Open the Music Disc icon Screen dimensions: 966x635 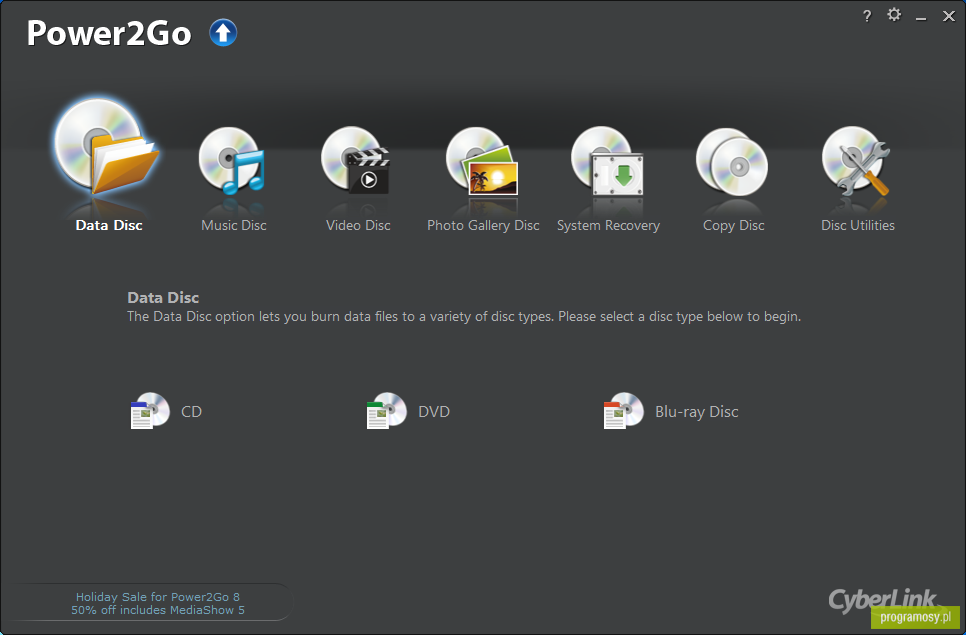coord(232,160)
